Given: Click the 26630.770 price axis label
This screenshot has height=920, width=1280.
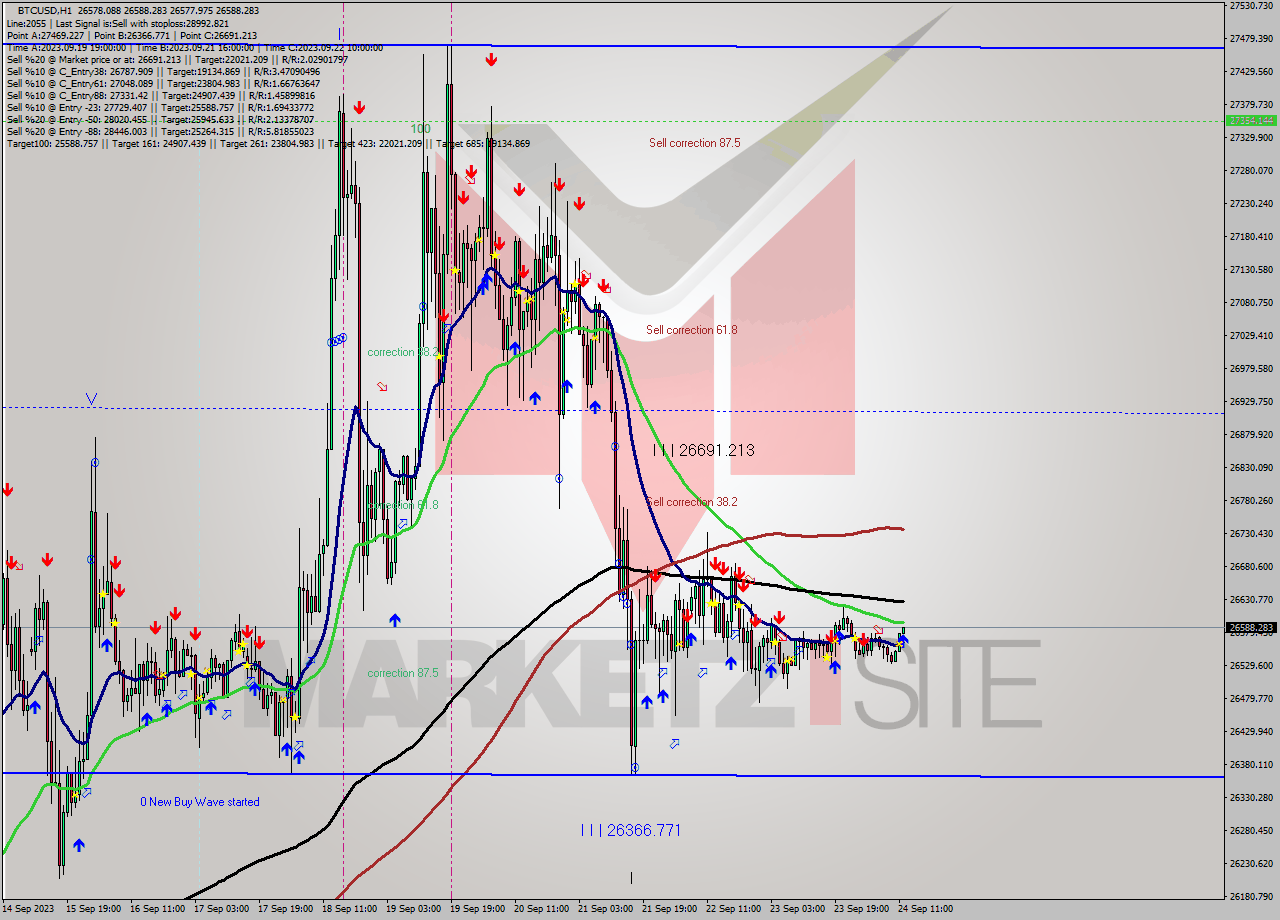Looking at the screenshot, I should tap(1251, 599).
